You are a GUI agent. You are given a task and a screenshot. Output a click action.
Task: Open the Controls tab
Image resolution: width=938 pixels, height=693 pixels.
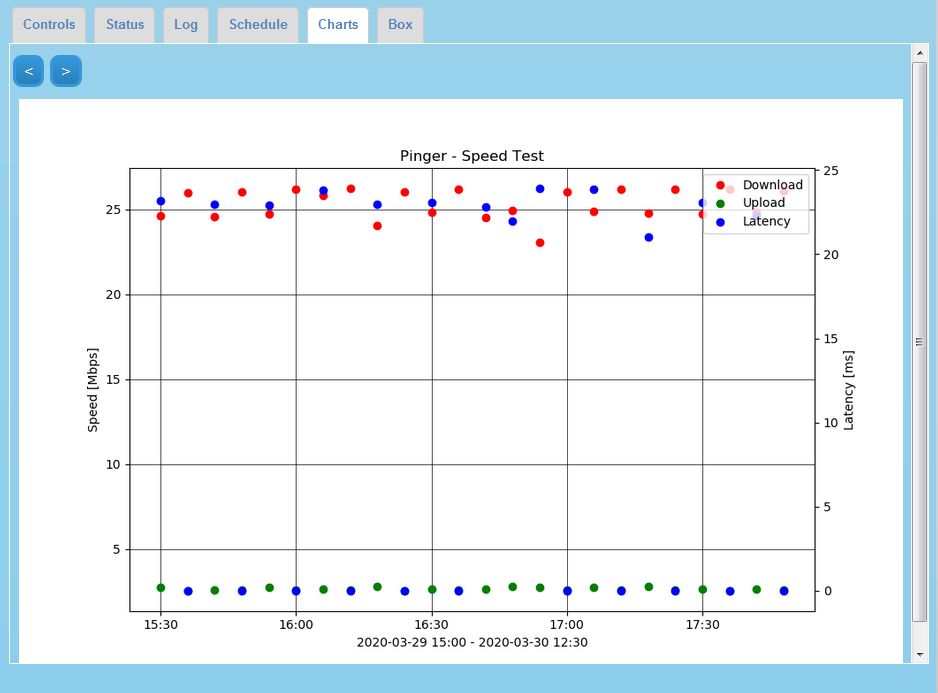pos(49,25)
